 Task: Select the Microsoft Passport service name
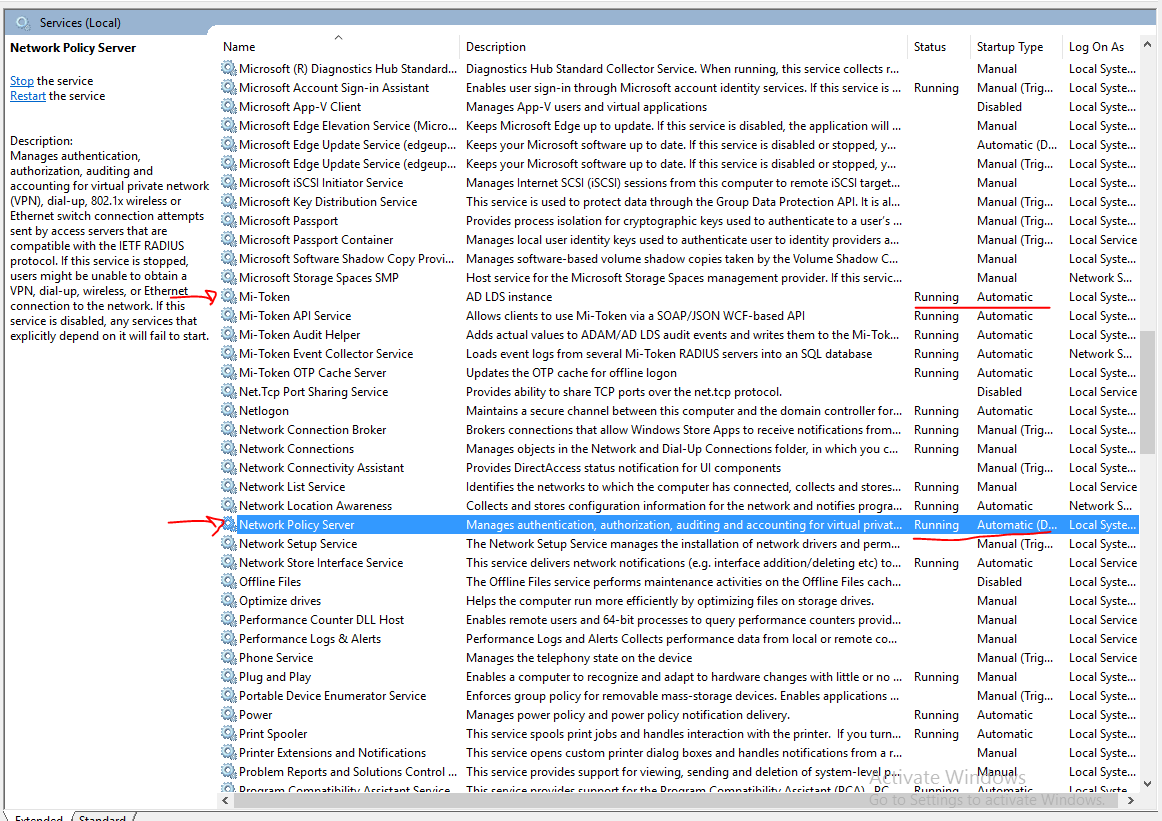click(x=288, y=221)
